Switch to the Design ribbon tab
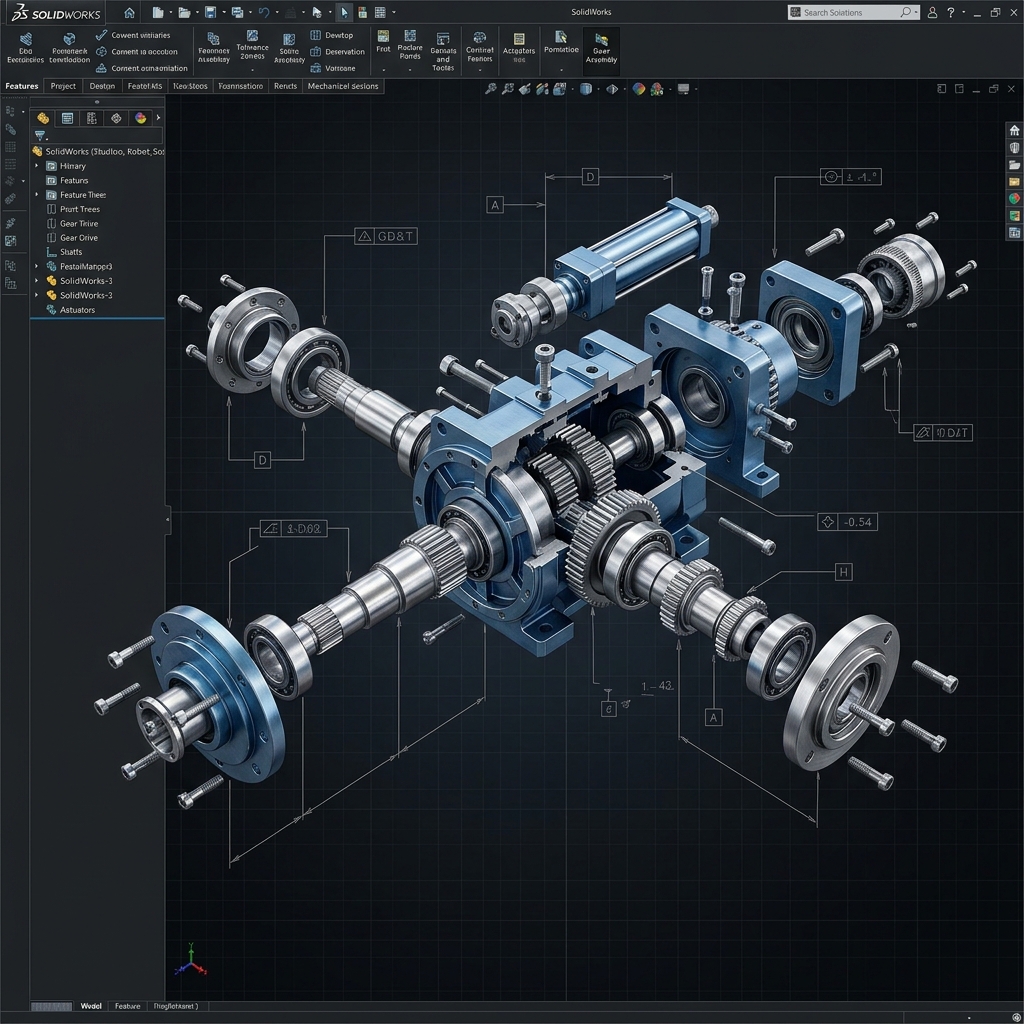 [102, 86]
